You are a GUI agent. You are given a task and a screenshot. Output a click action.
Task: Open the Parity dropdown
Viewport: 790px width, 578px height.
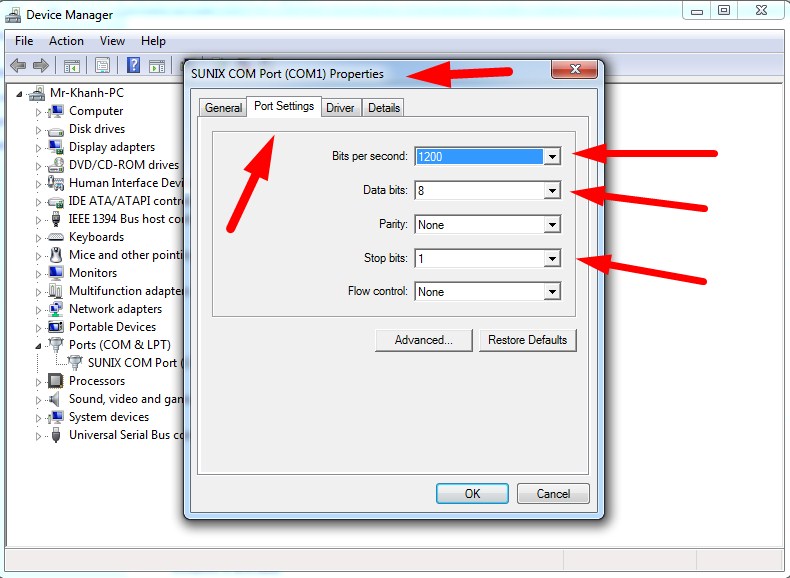552,224
